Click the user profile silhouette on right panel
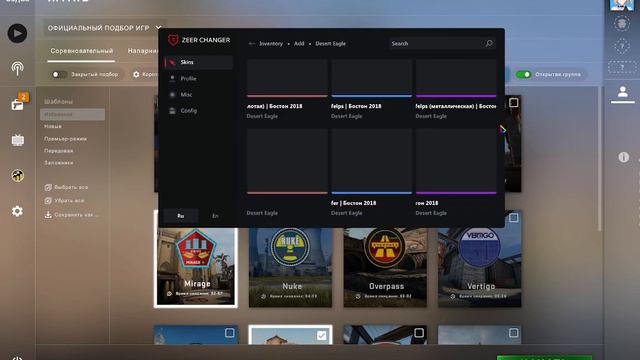 point(622,92)
